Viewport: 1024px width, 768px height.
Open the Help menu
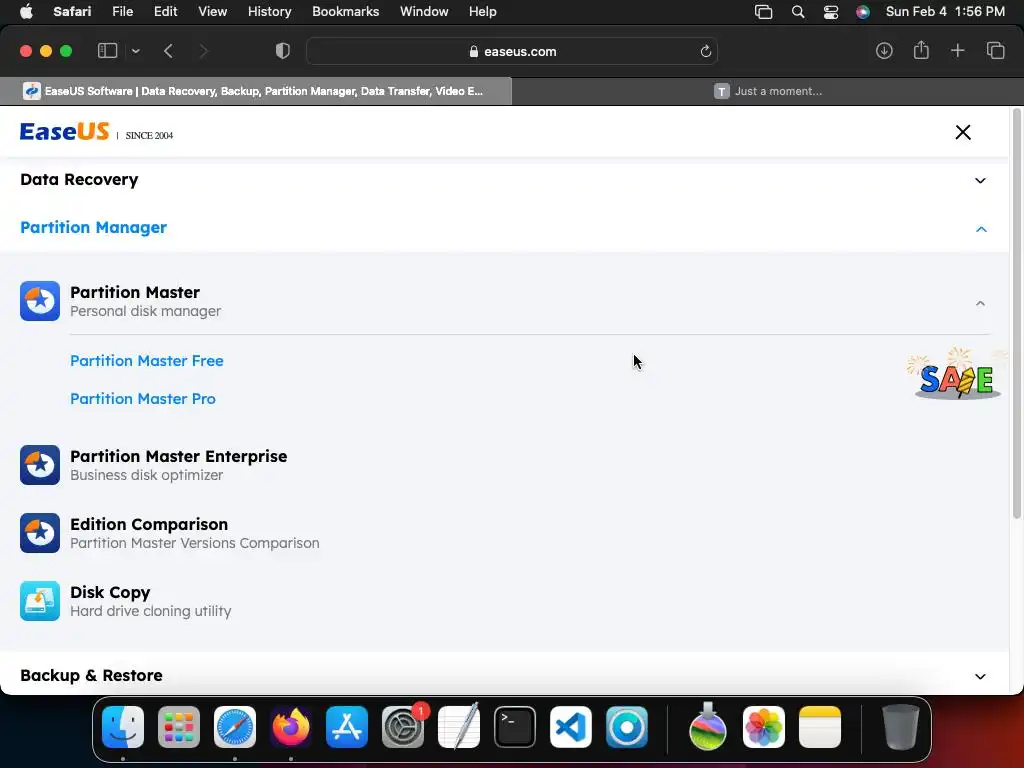483,12
